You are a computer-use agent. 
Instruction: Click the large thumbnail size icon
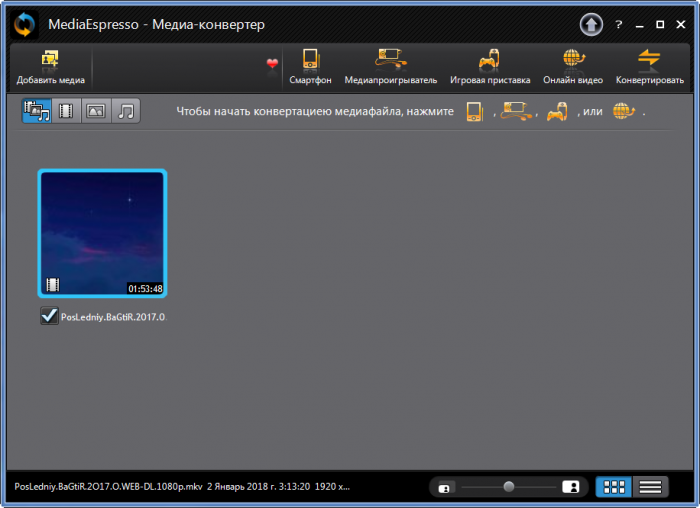pos(571,487)
